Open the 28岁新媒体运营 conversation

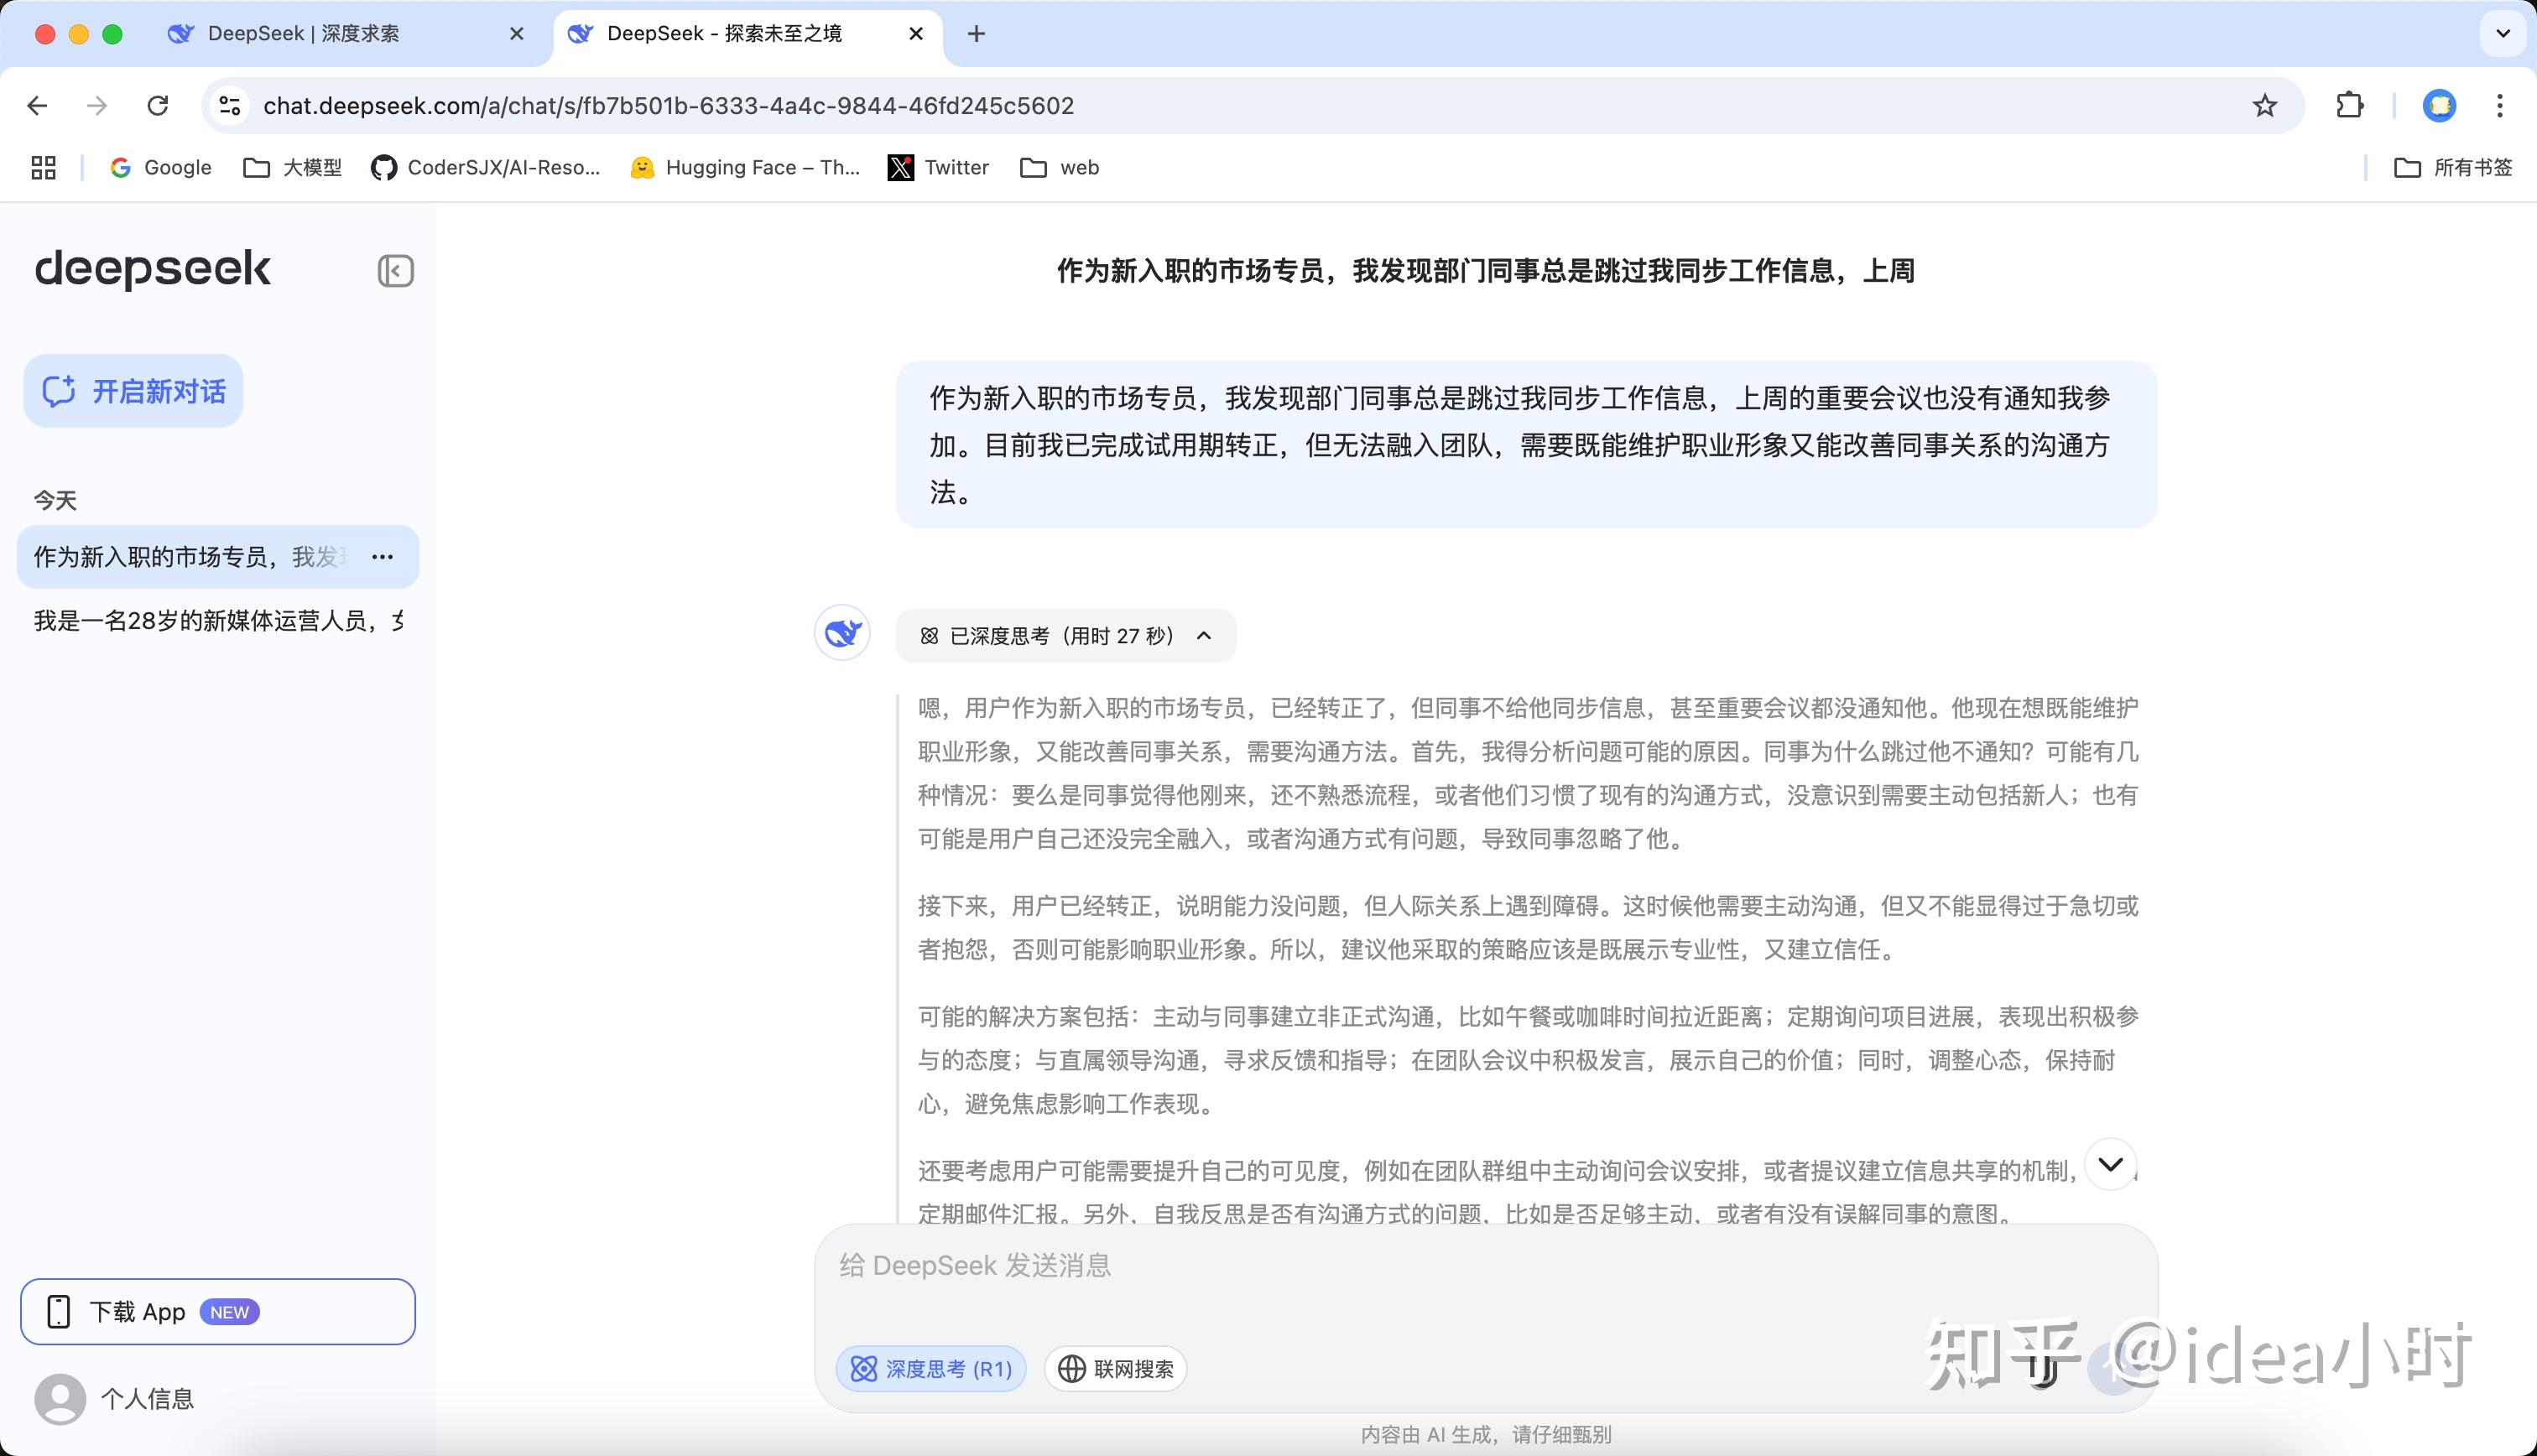click(x=218, y=621)
